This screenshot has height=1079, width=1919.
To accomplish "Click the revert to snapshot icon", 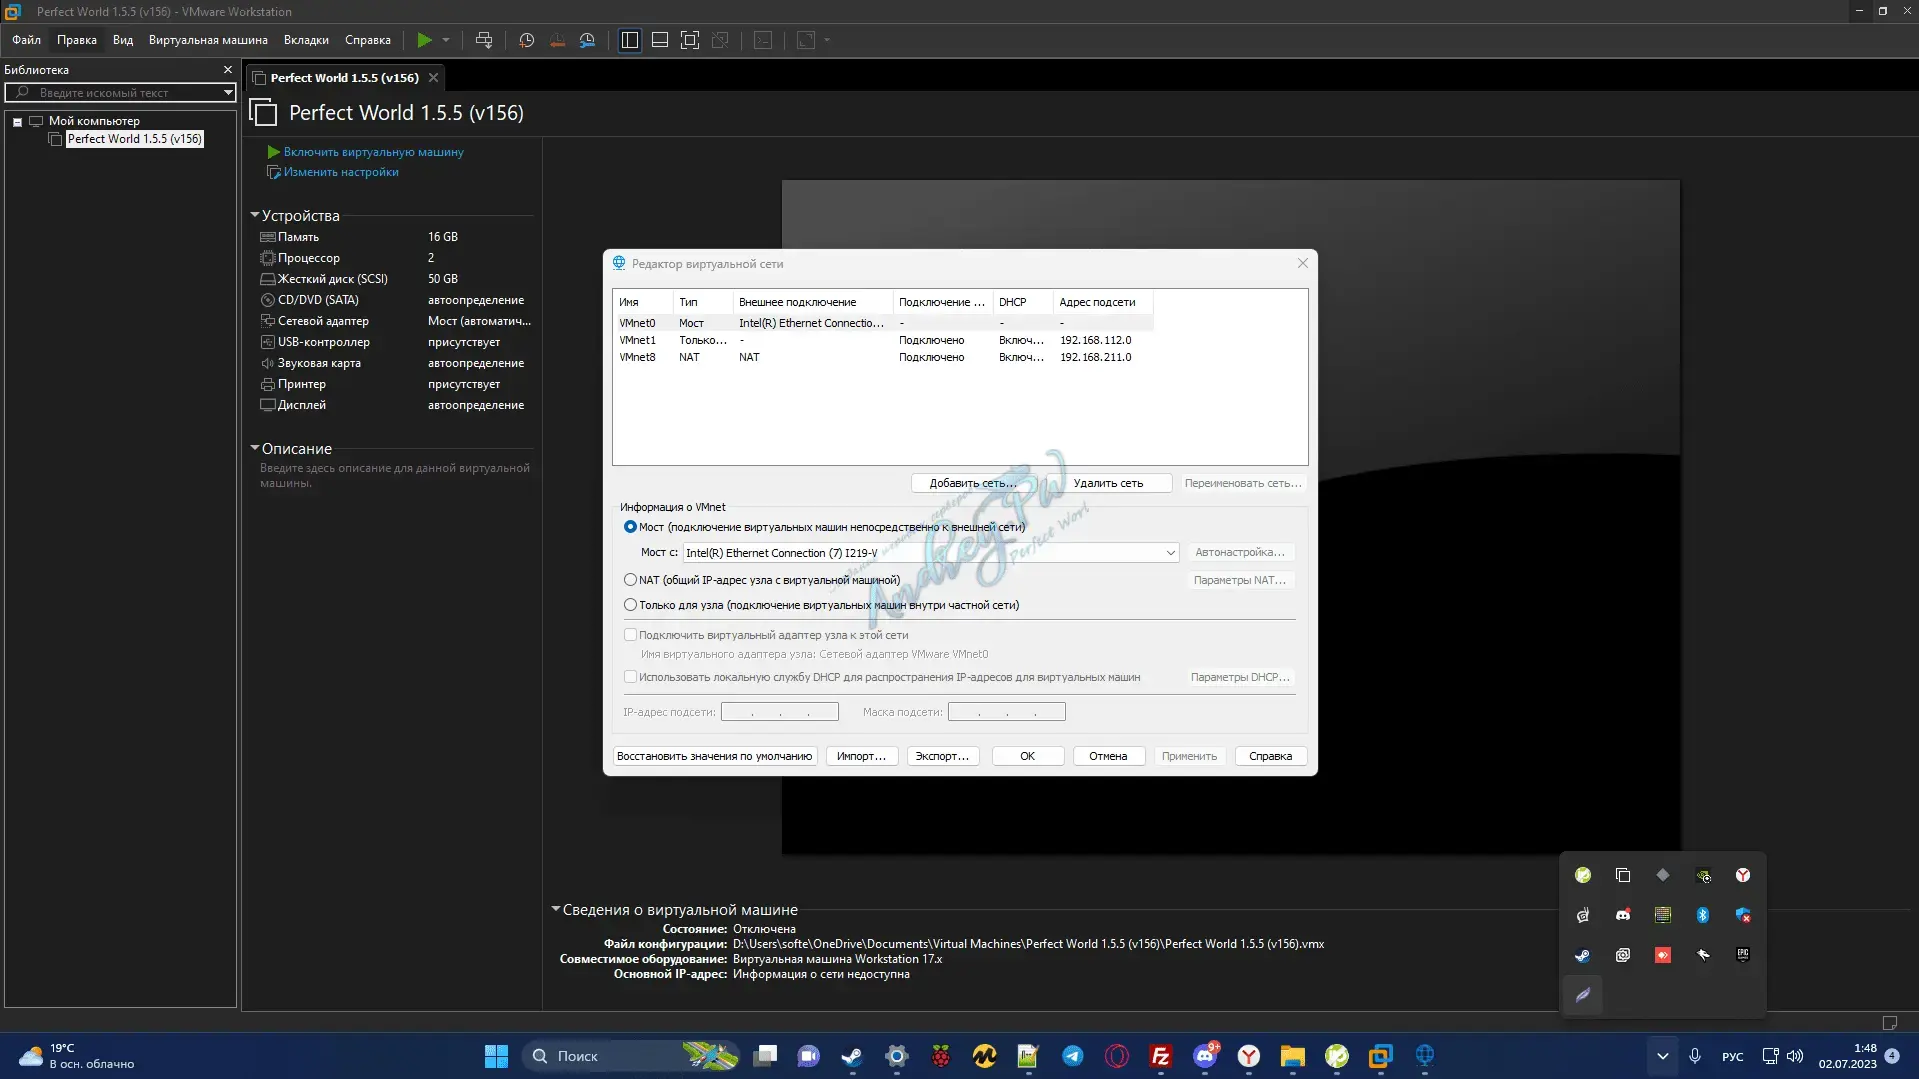I will (557, 40).
